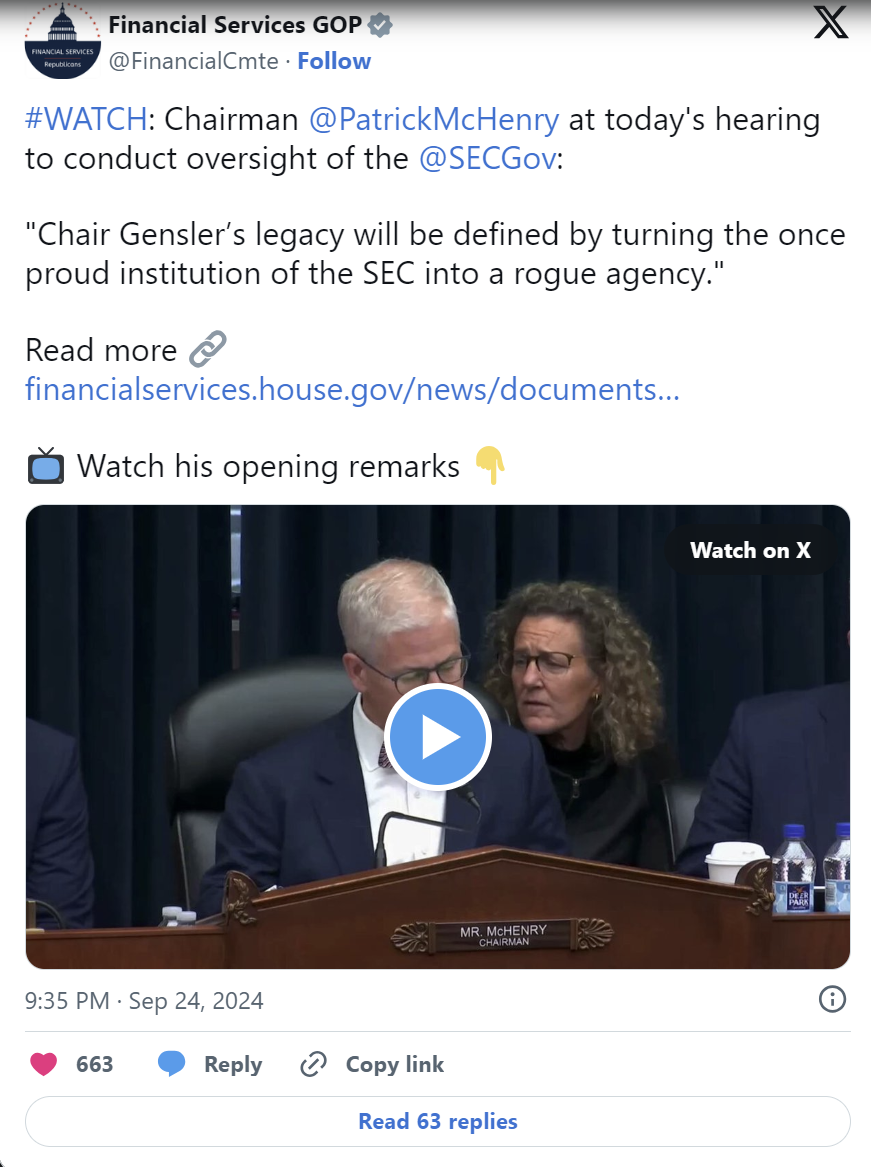
Task: Open financialservices.house.gov documents link
Action: pos(353,389)
